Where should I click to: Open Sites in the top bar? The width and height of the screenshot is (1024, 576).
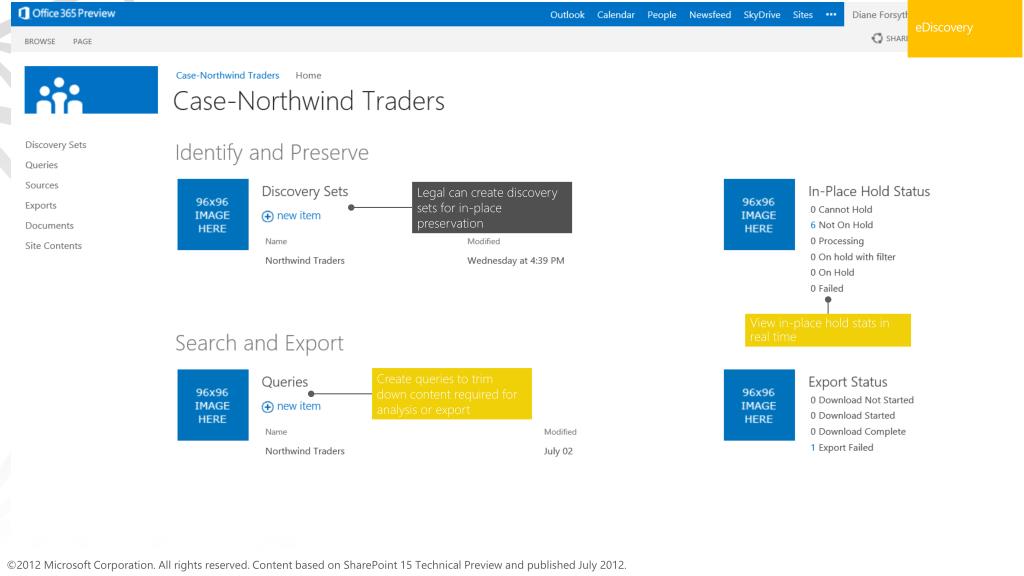point(803,14)
